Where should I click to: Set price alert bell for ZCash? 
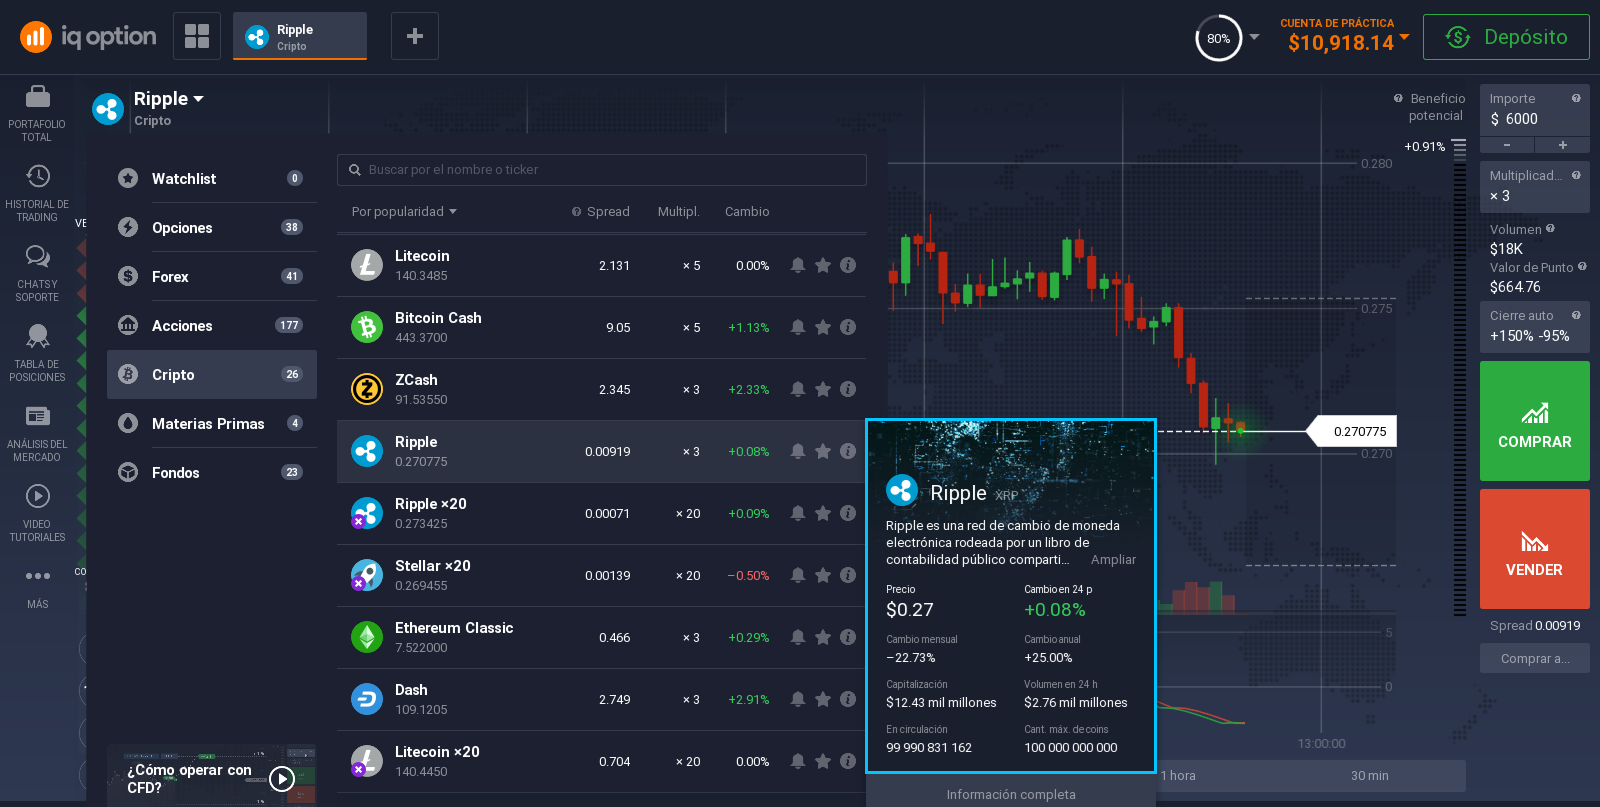pos(798,389)
